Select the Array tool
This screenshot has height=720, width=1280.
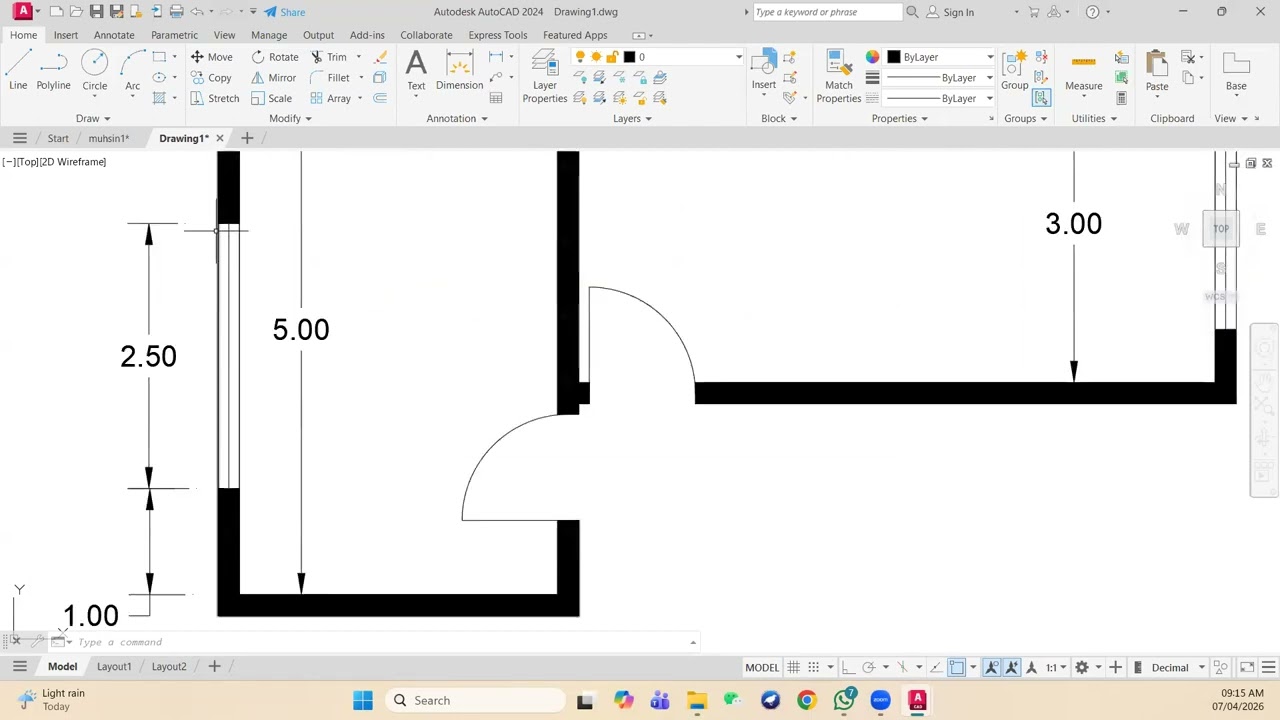[x=331, y=98]
